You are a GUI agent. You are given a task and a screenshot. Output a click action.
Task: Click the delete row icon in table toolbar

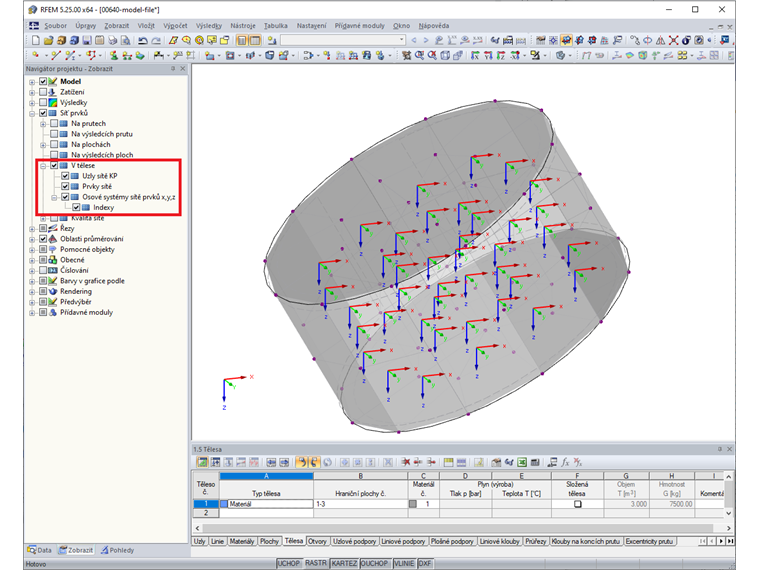point(406,462)
